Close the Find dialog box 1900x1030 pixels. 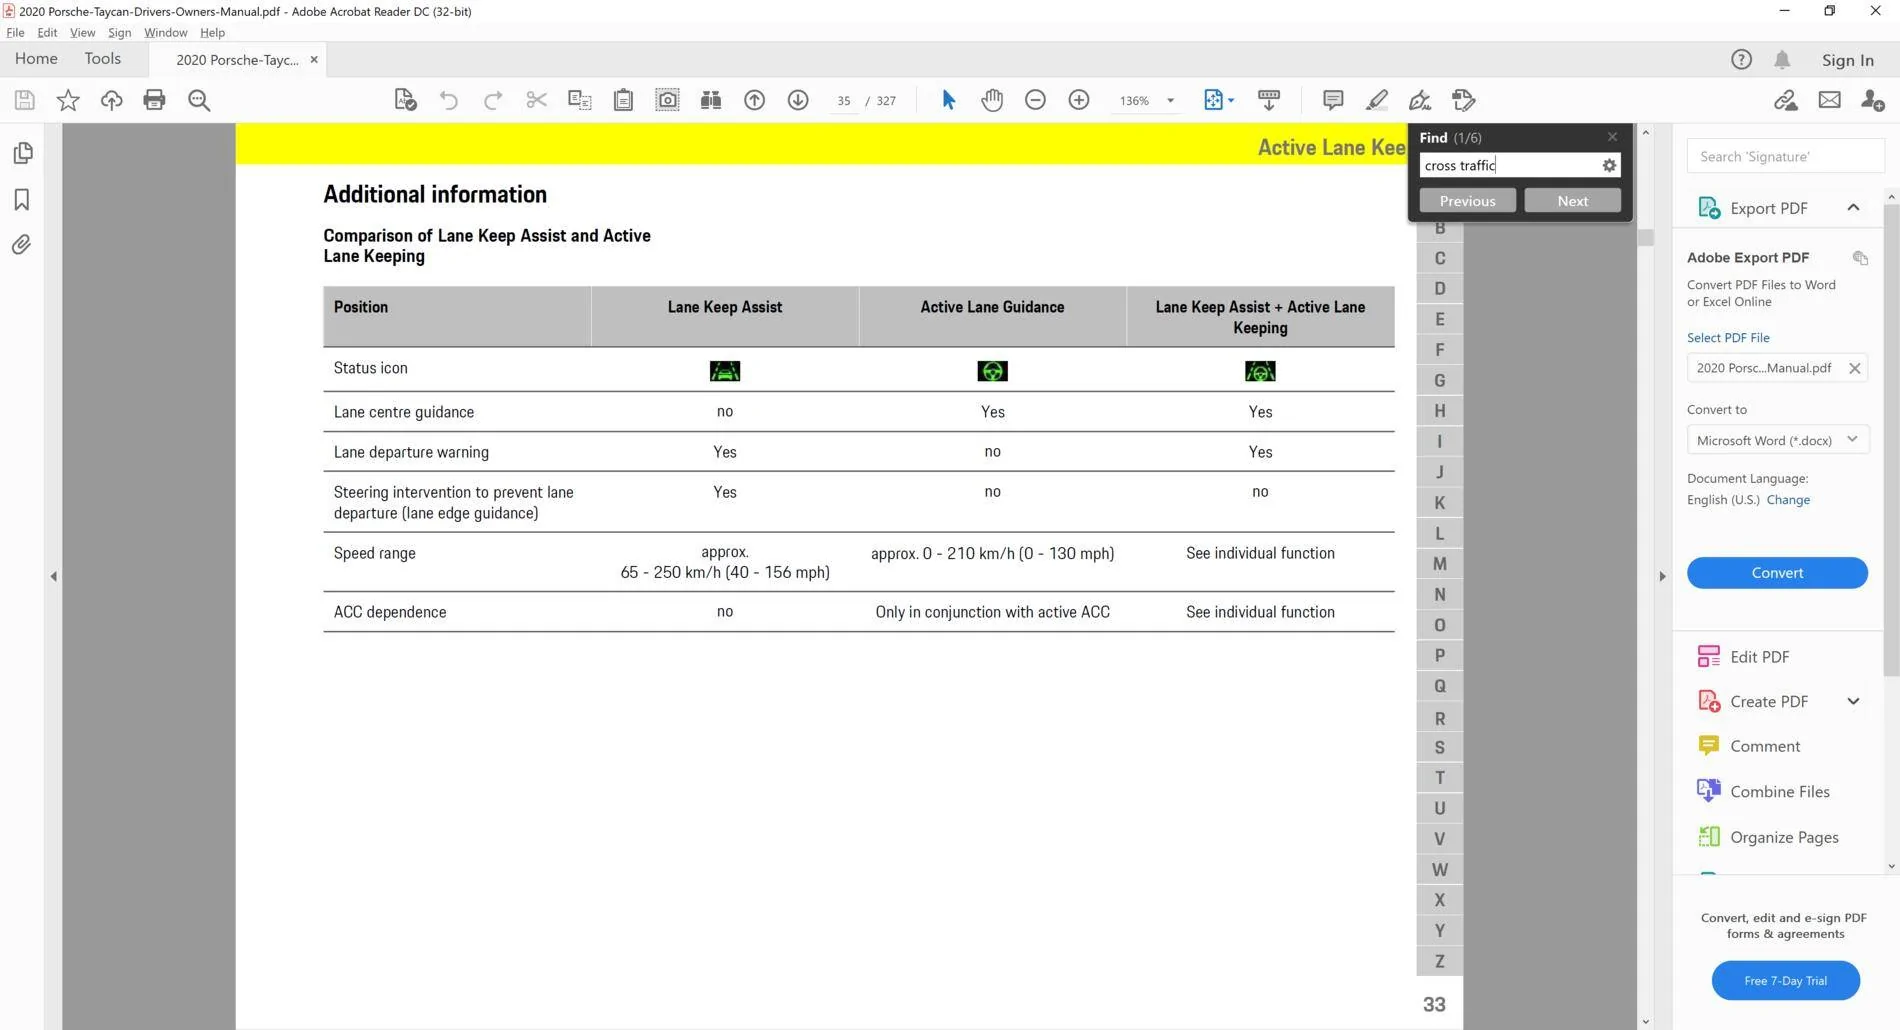pyautogui.click(x=1612, y=137)
